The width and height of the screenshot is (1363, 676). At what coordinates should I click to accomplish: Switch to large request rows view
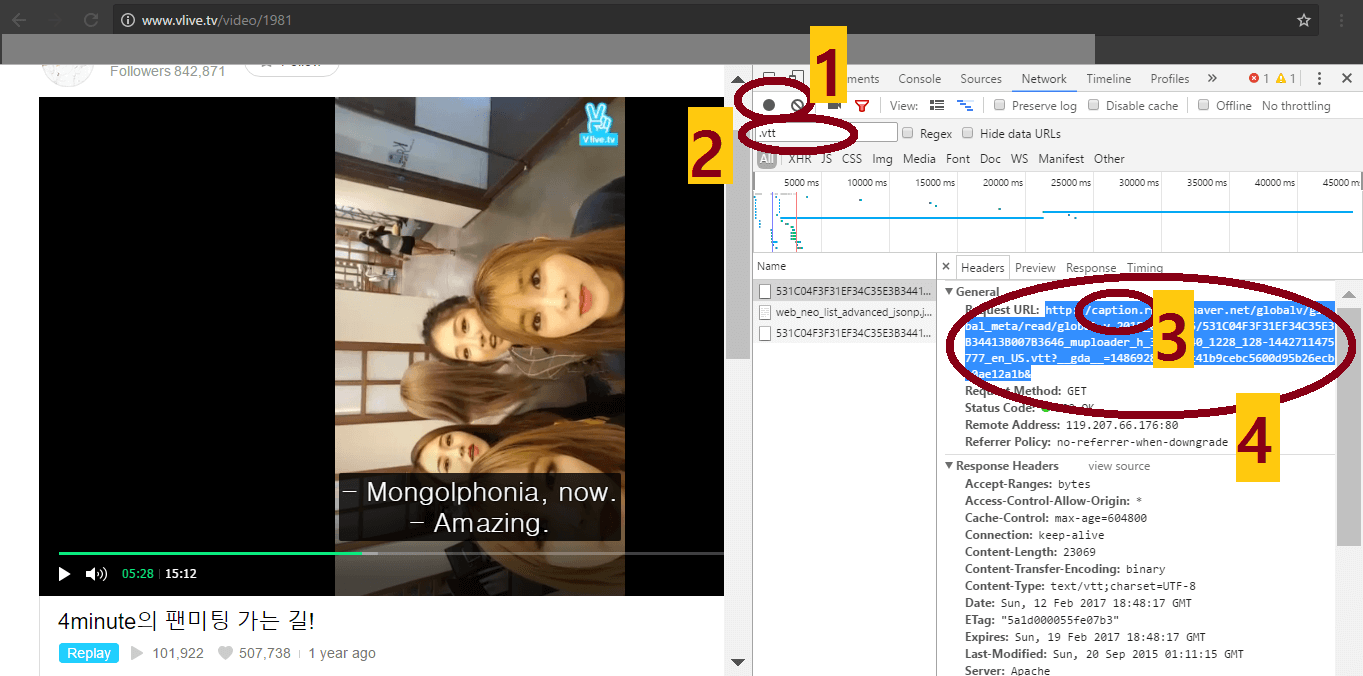click(x=937, y=105)
